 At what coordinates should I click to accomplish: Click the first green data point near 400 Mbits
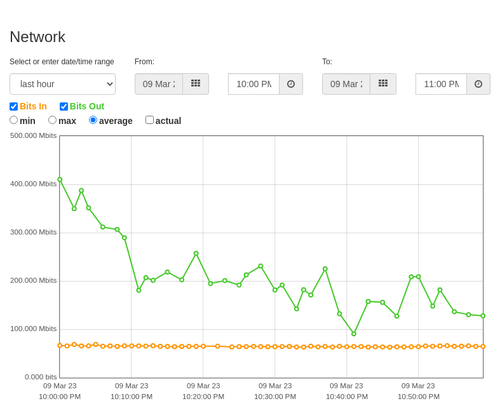coord(60,180)
